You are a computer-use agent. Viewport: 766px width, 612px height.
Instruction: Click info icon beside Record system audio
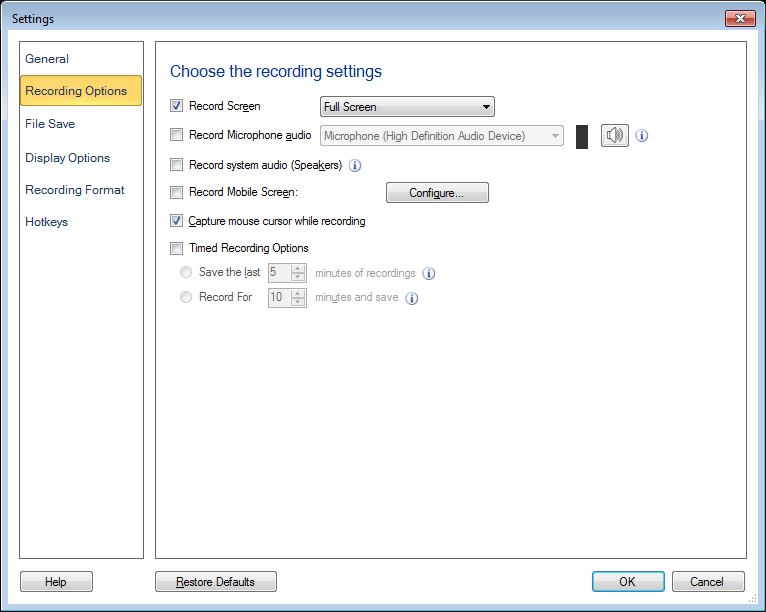tap(355, 166)
